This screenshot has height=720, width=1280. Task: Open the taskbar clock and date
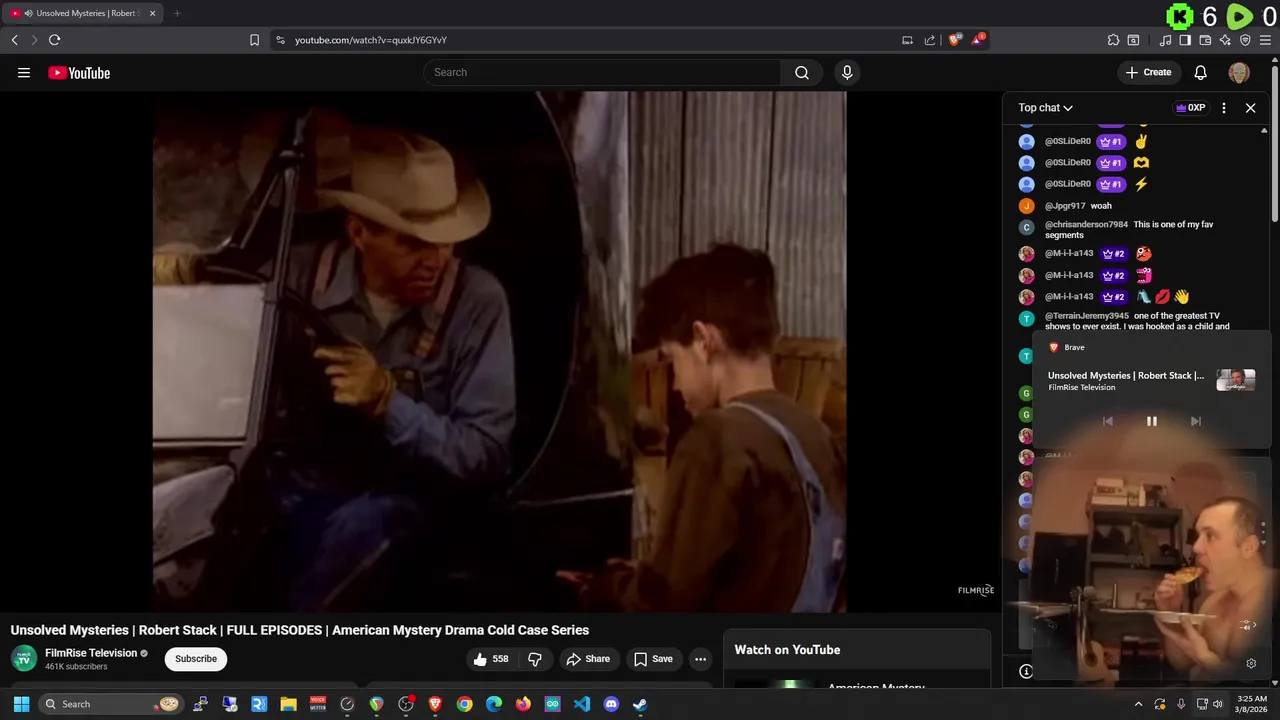click(1252, 704)
